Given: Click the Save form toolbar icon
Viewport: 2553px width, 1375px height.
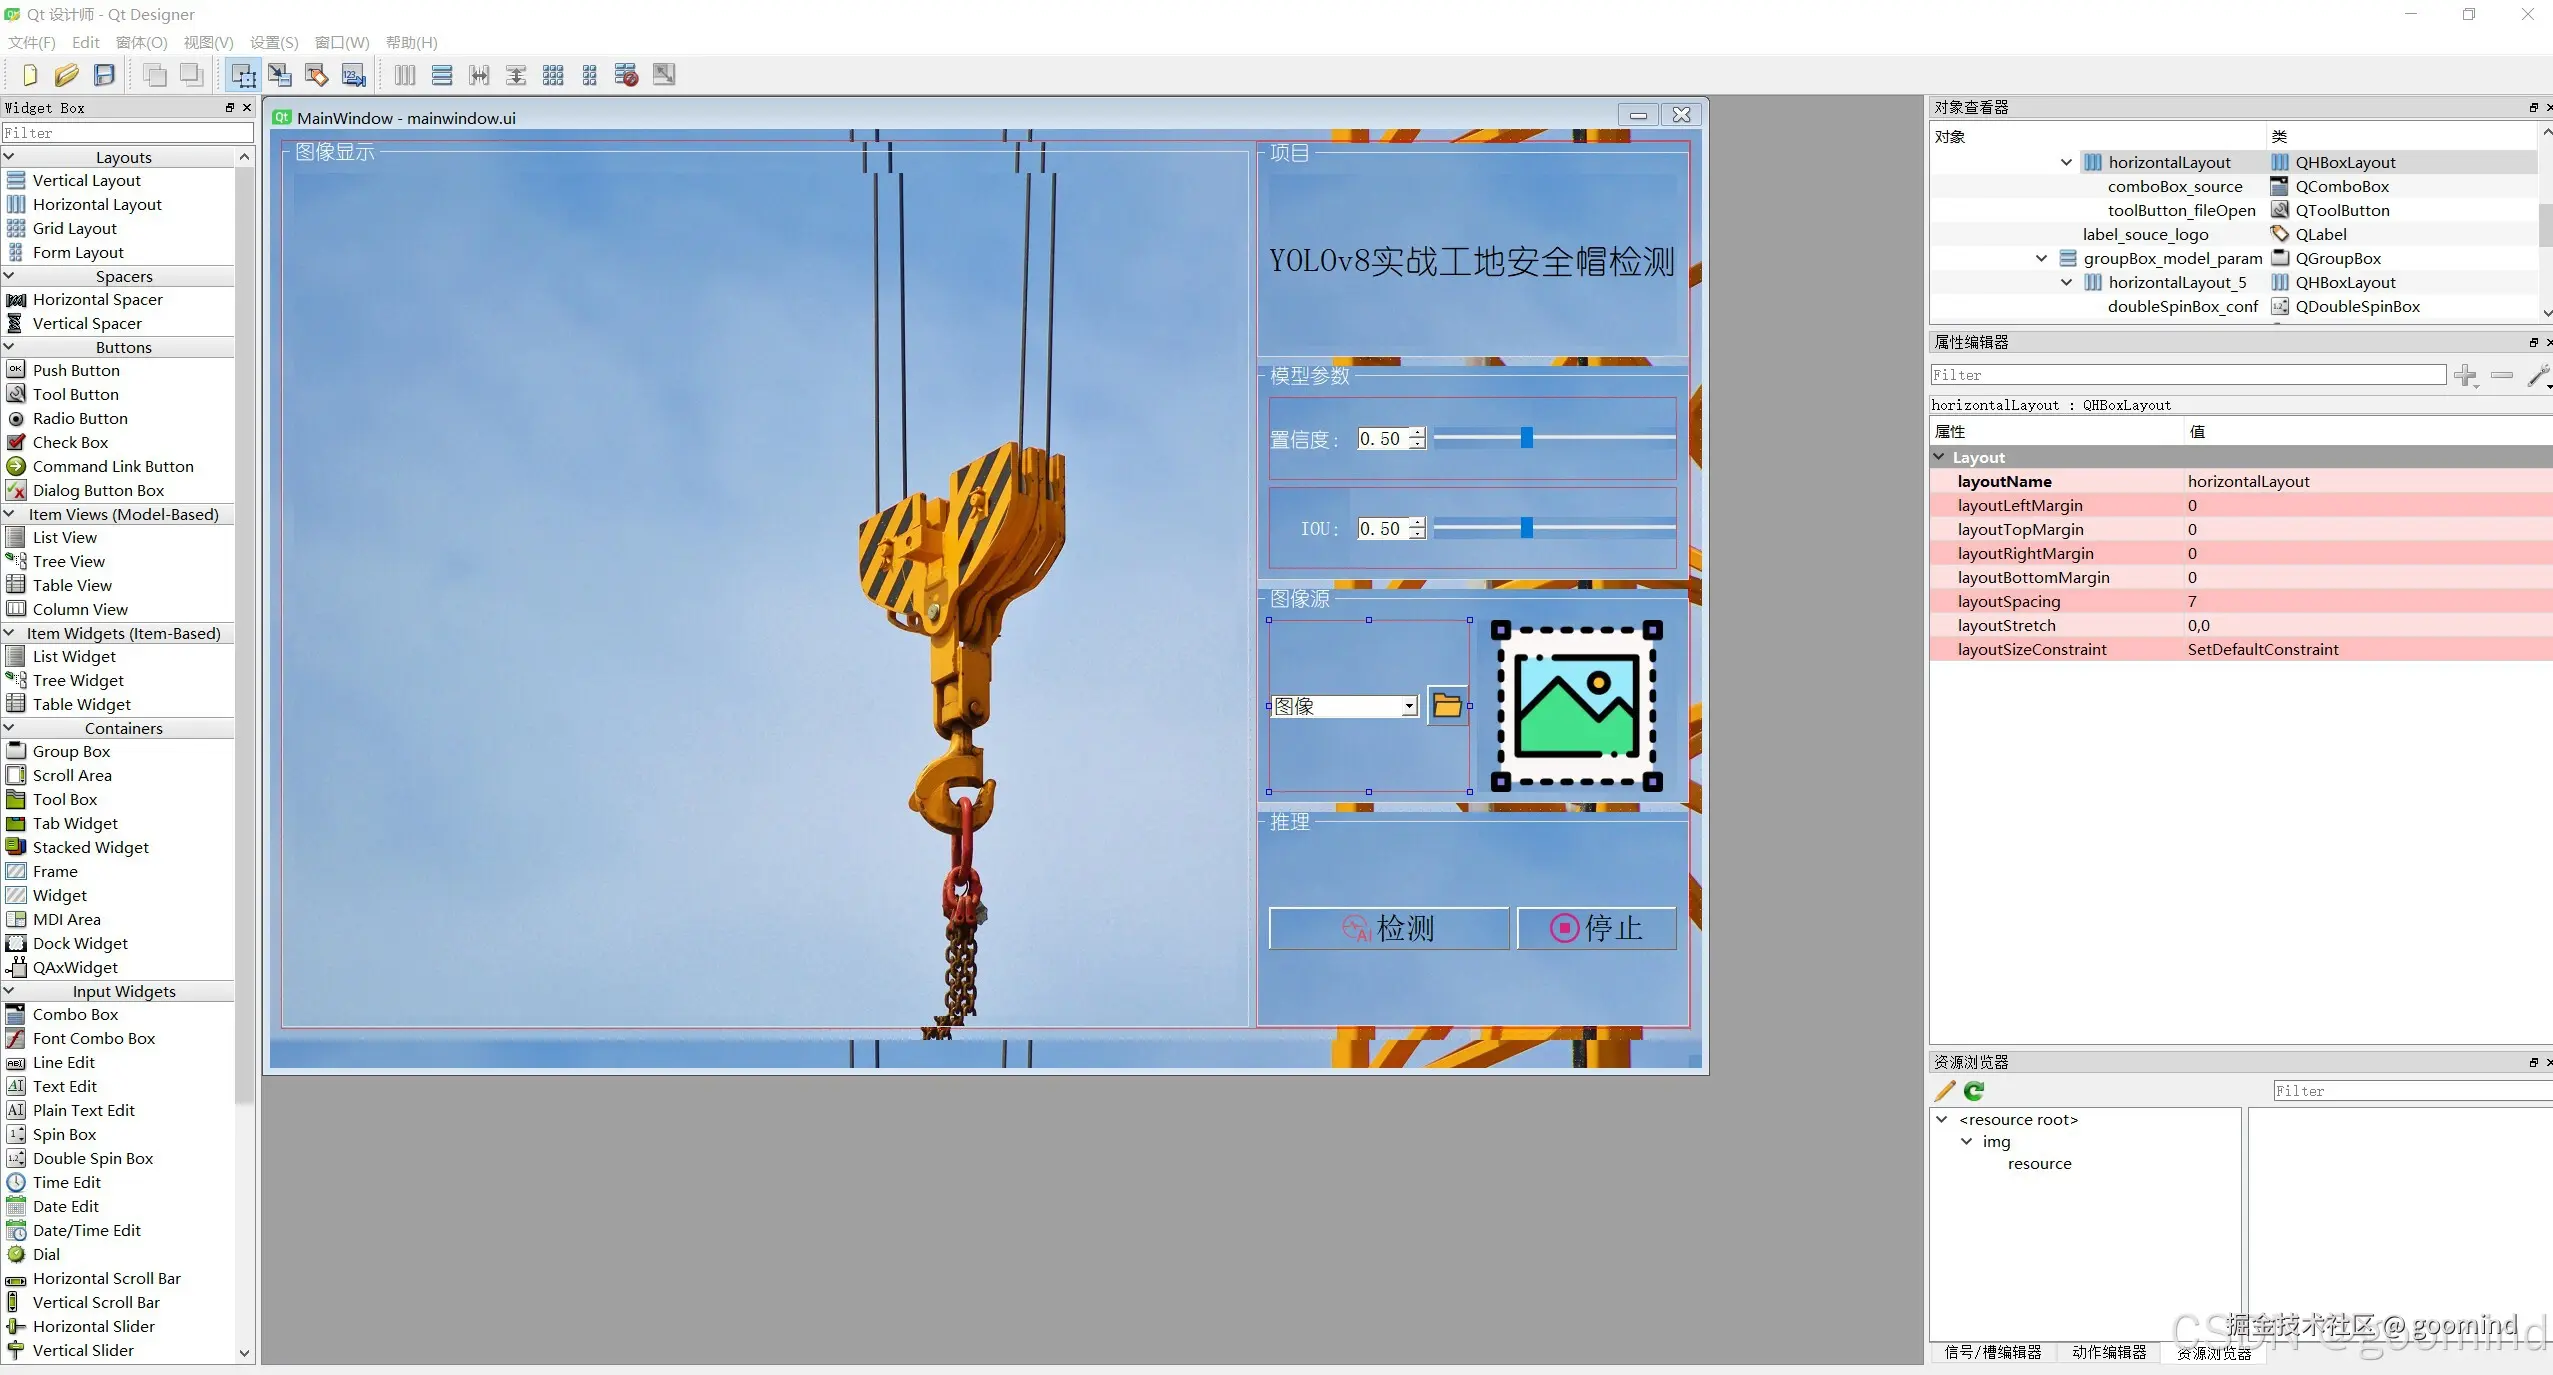Looking at the screenshot, I should [x=104, y=75].
